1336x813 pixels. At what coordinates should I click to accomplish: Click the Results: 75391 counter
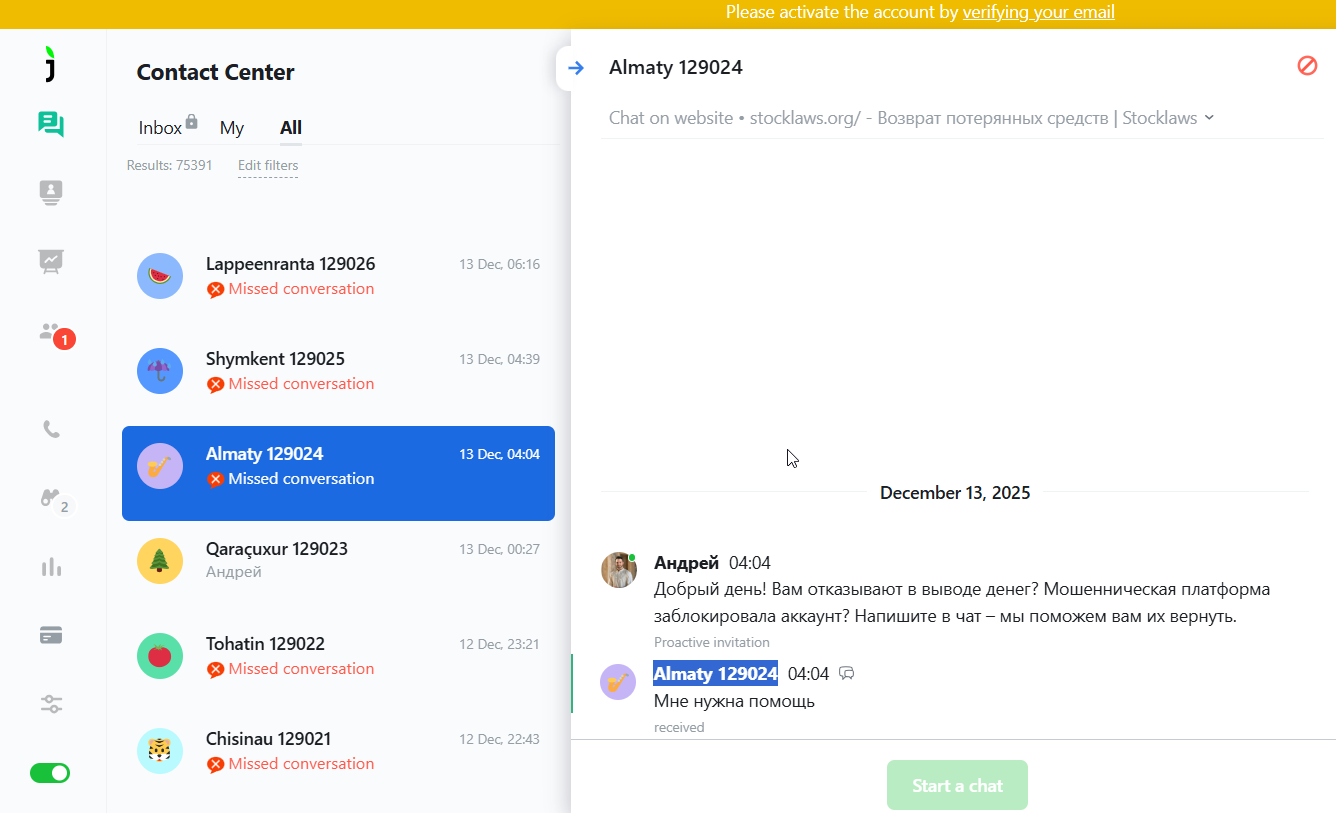pos(170,166)
